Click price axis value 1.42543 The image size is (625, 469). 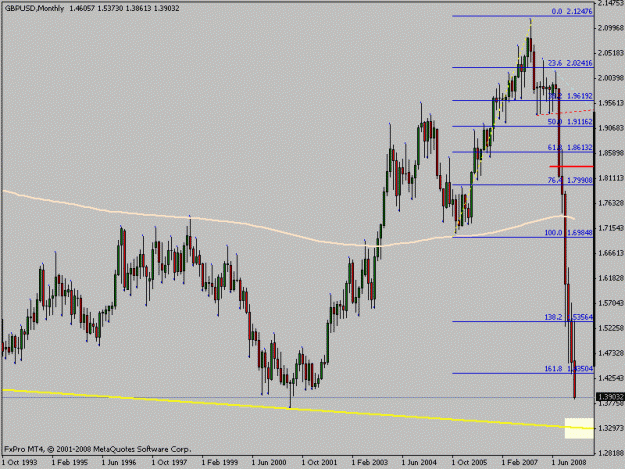click(x=610, y=378)
